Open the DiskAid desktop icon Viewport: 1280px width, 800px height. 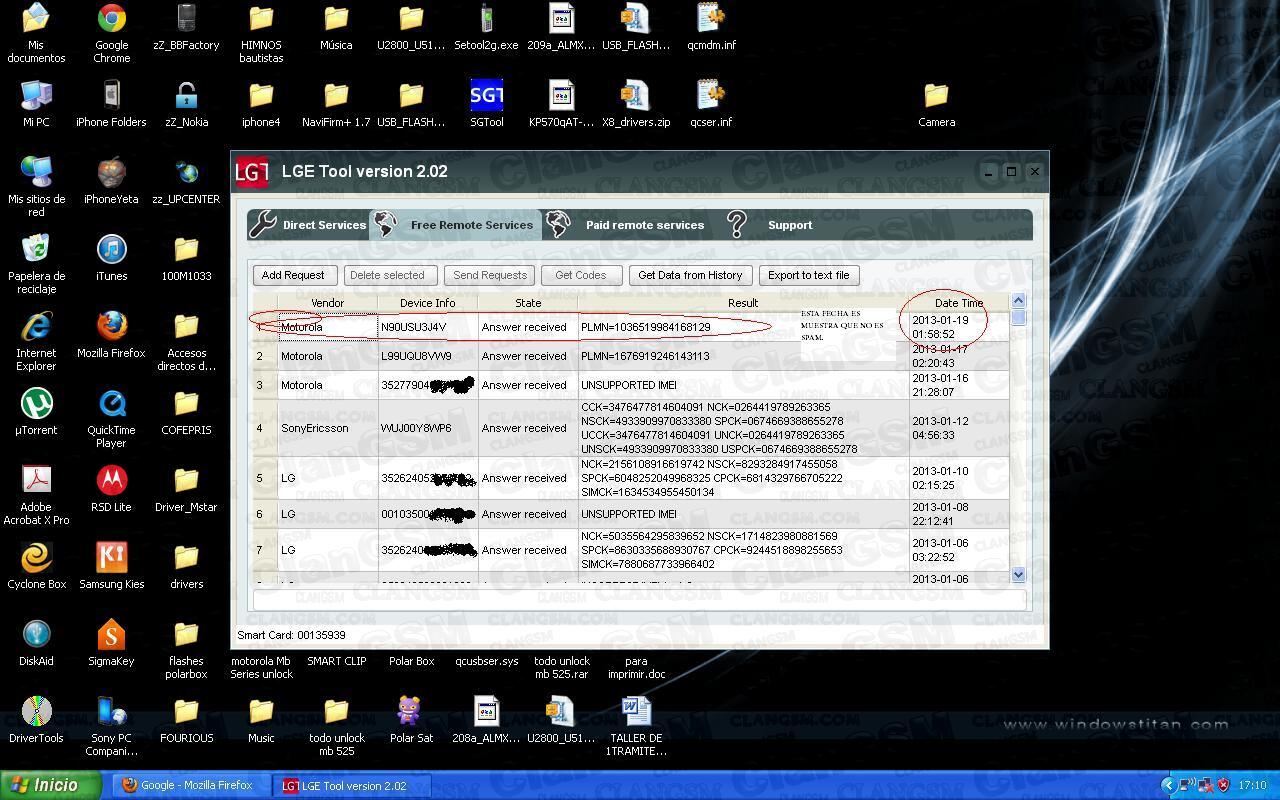pos(36,643)
